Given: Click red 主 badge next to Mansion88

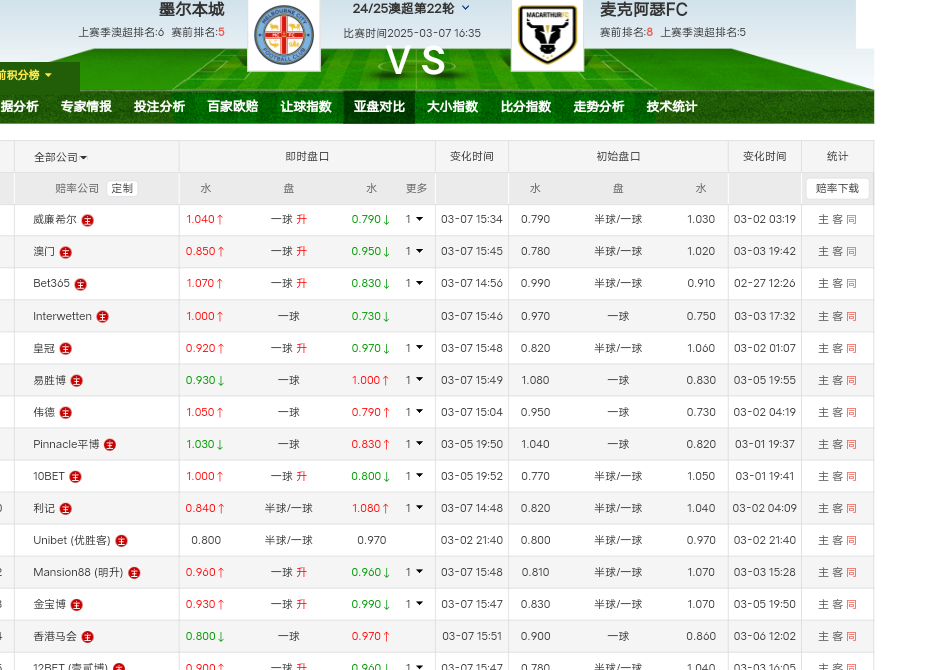Looking at the screenshot, I should pyautogui.click(x=134, y=573).
